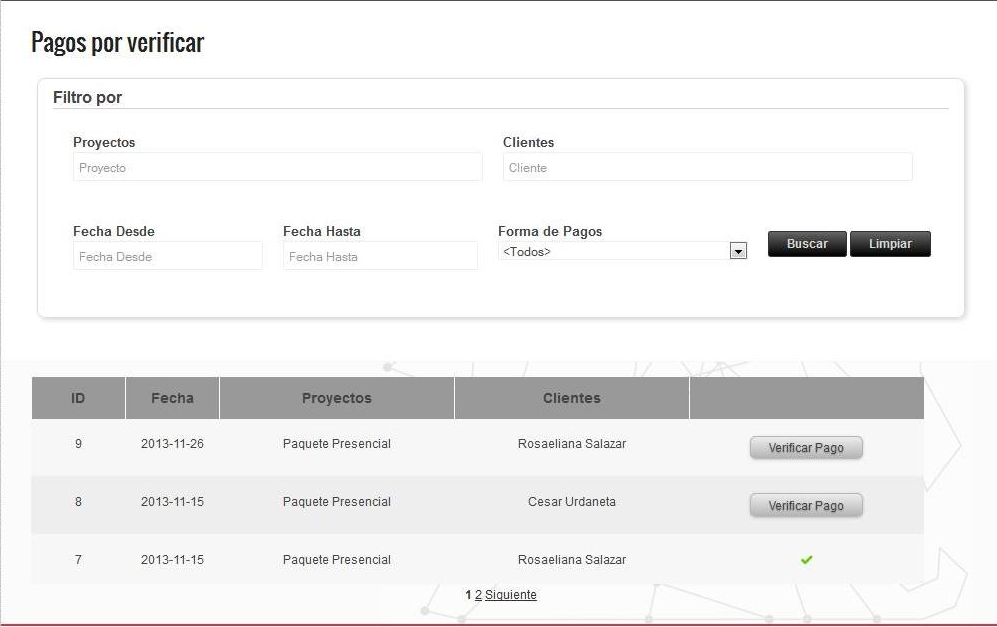Click Paquete Presencial in row 7

pyautogui.click(x=337, y=560)
